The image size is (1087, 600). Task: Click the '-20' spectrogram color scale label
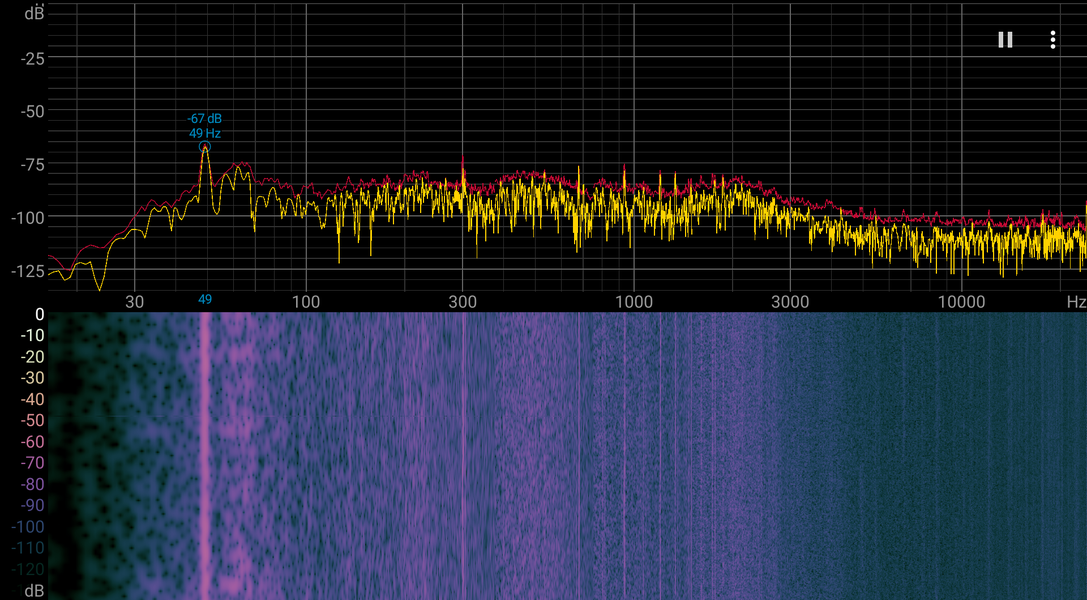[31, 357]
